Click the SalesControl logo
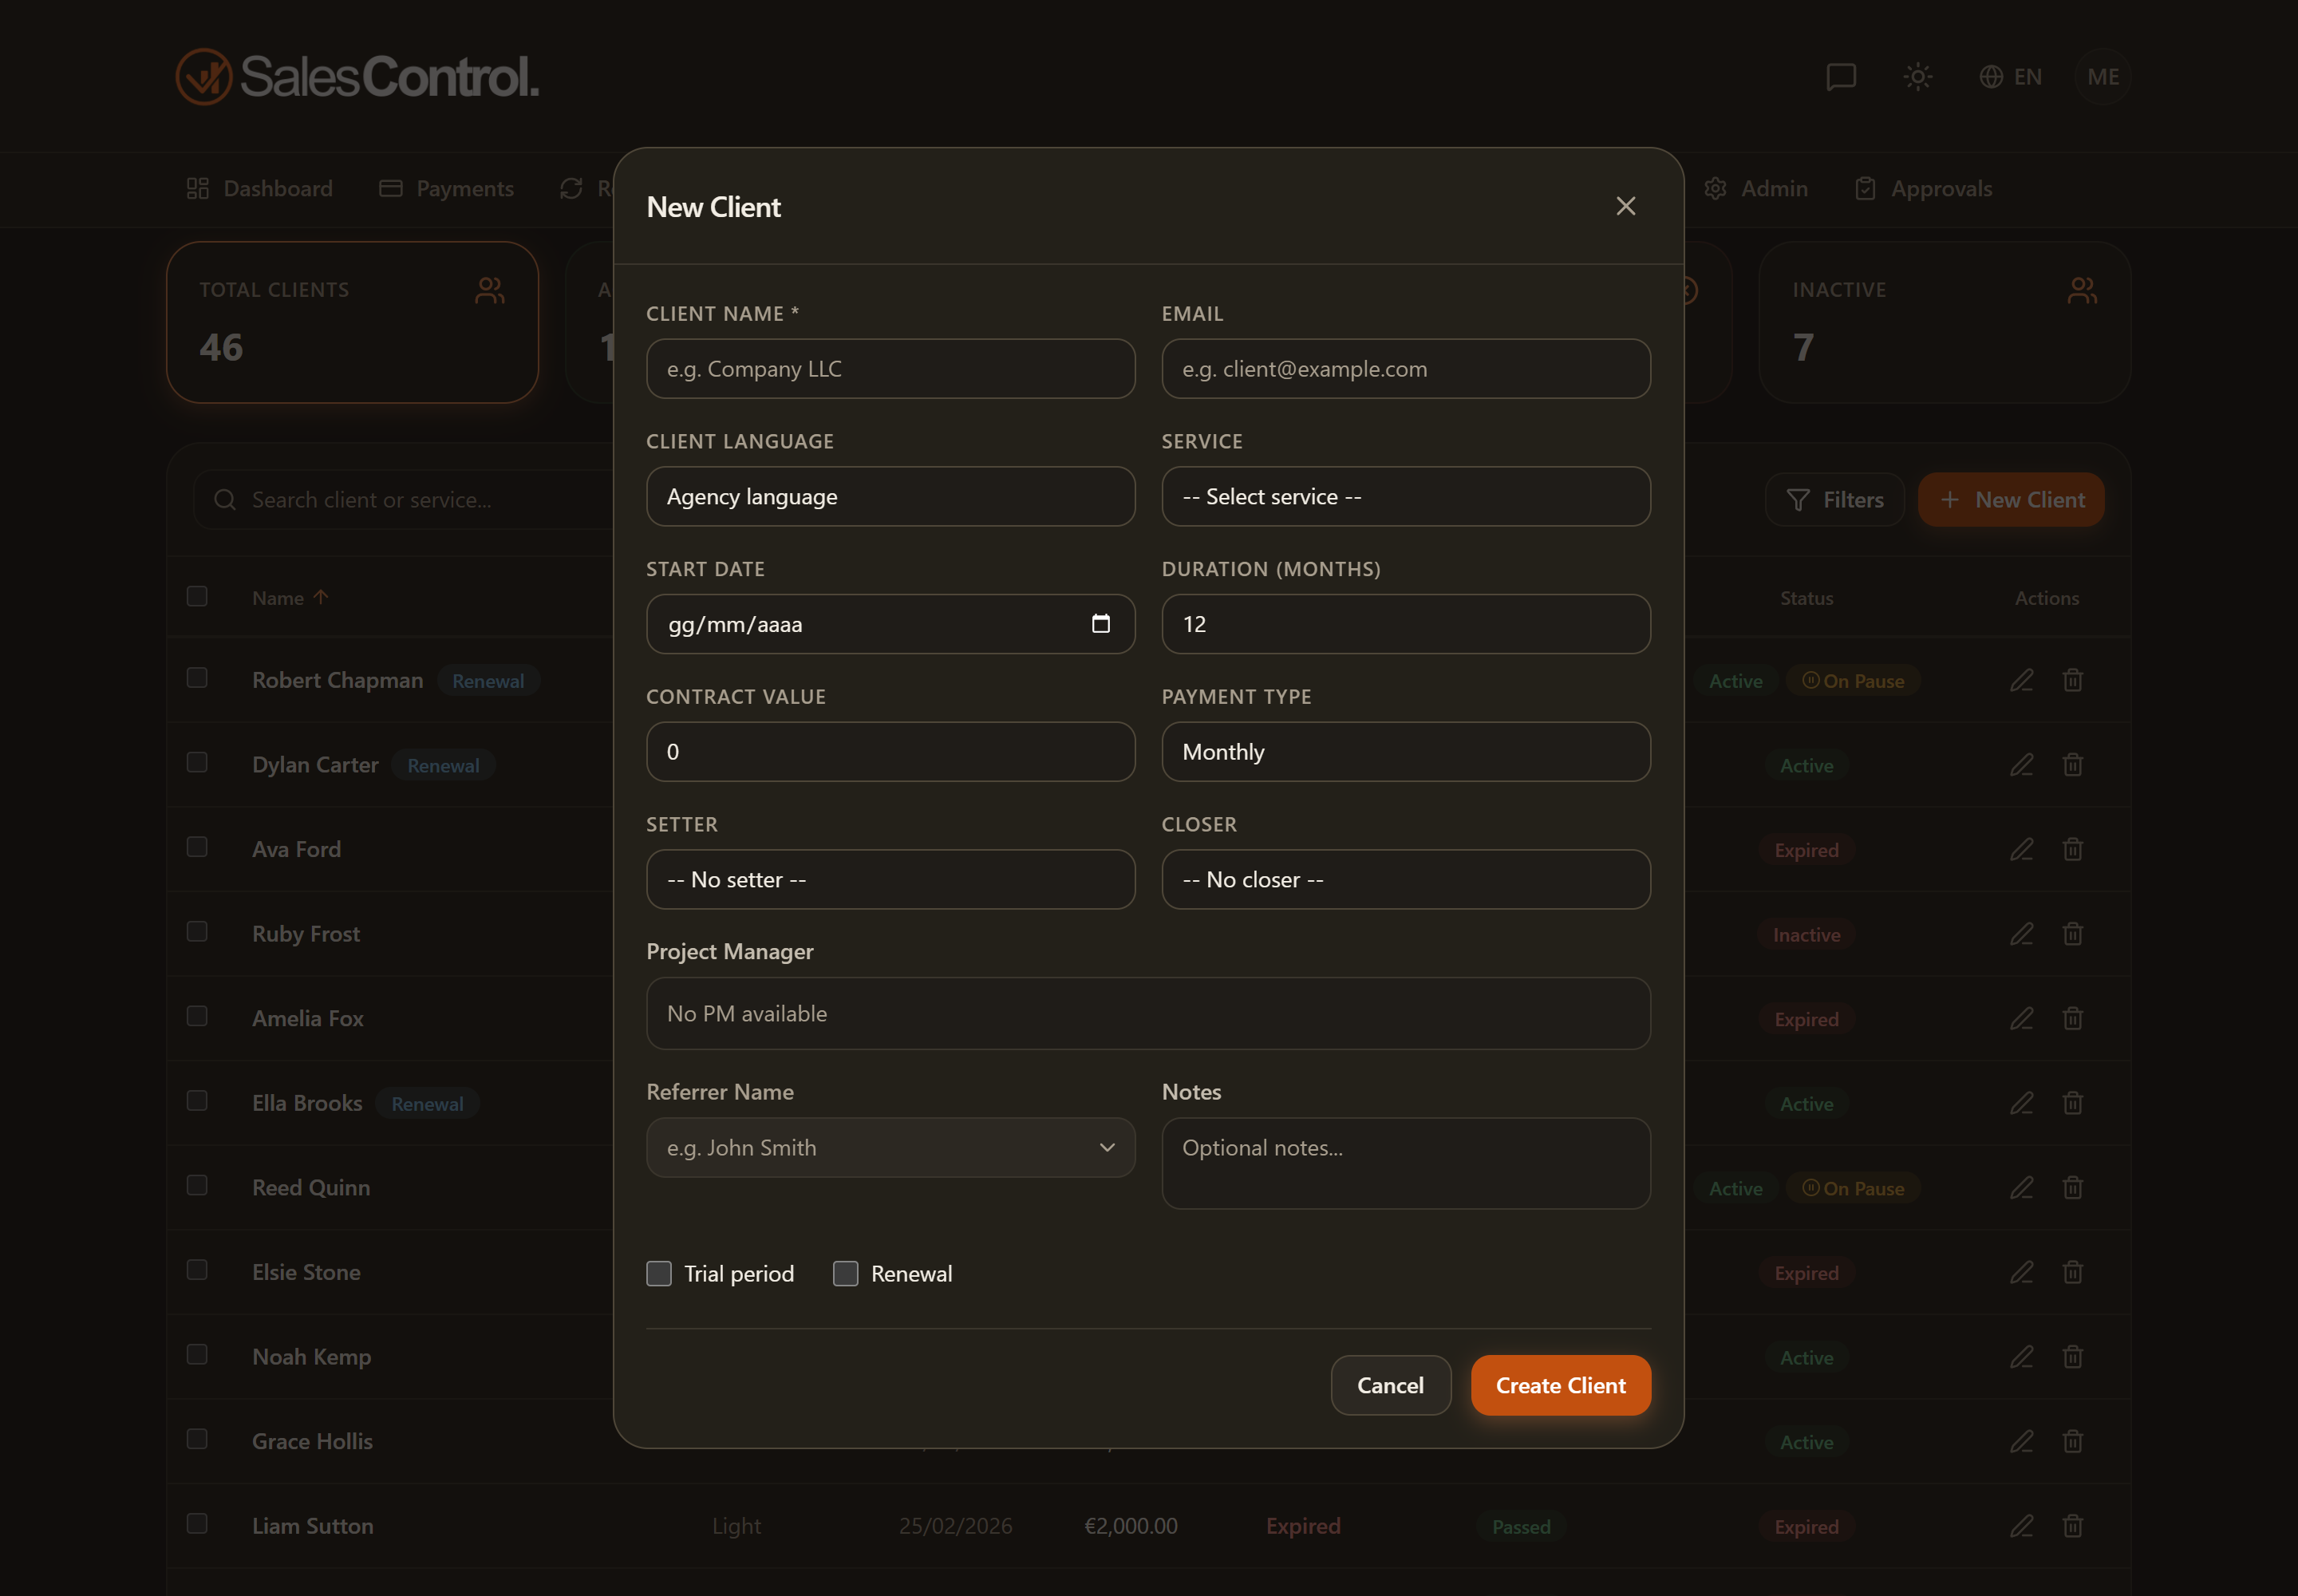Image resolution: width=2298 pixels, height=1596 pixels. 357,77
